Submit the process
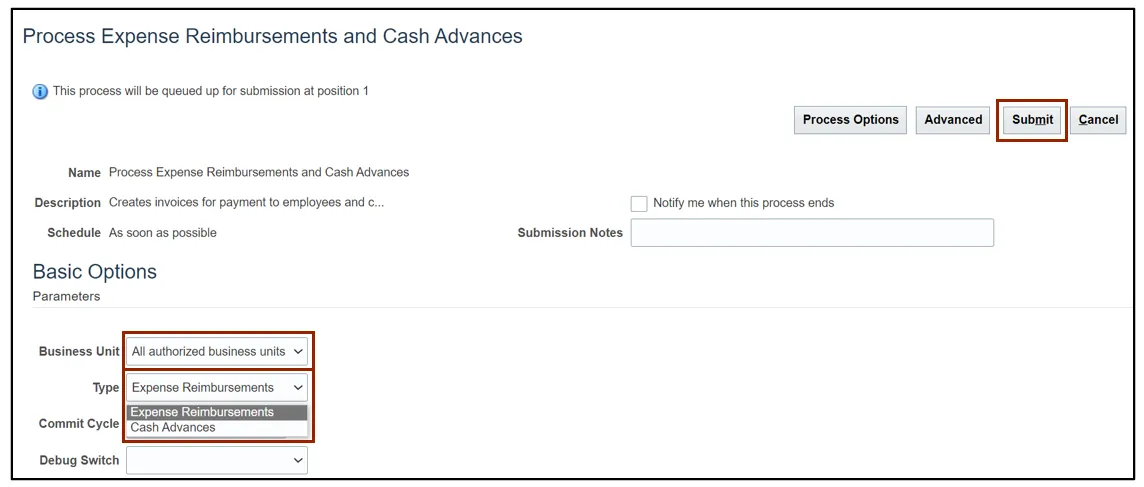Image resolution: width=1144 pixels, height=487 pixels. coord(1032,120)
